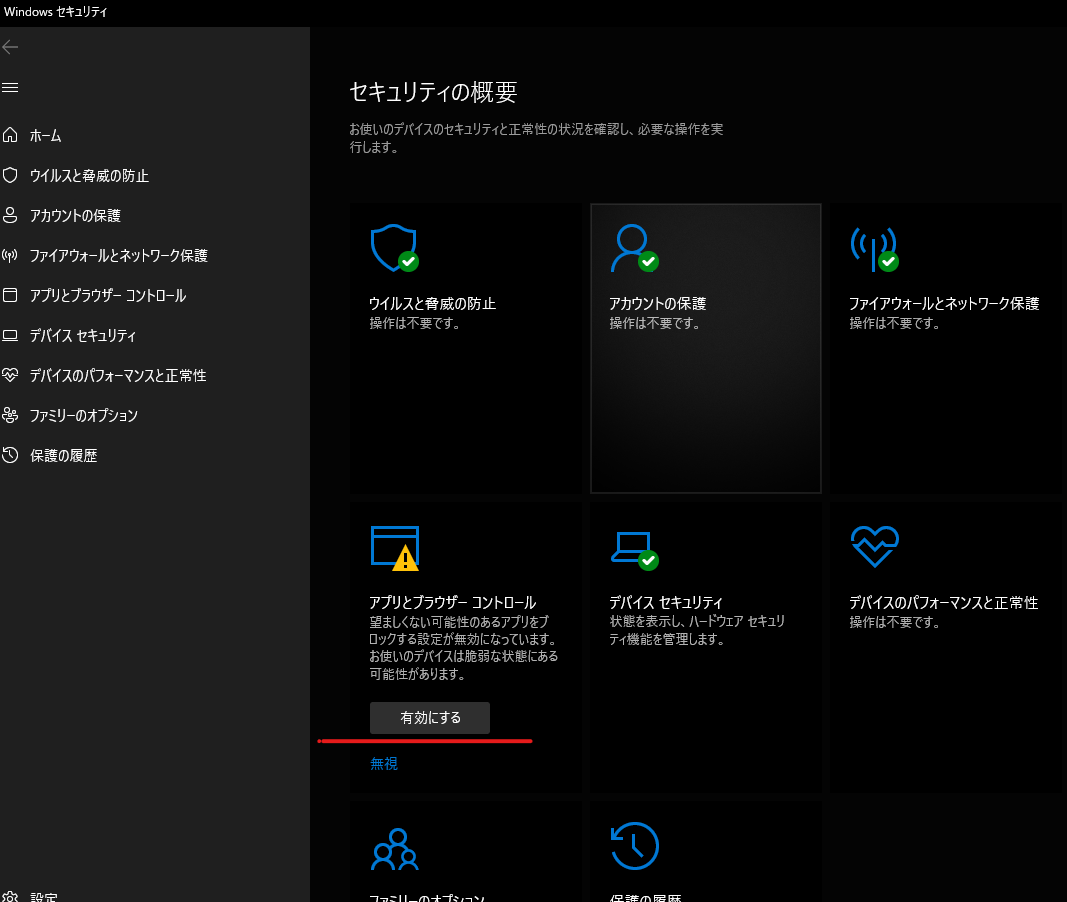Click the family options icon in sidebar
Viewport: 1067px width, 902px height.
[10, 415]
